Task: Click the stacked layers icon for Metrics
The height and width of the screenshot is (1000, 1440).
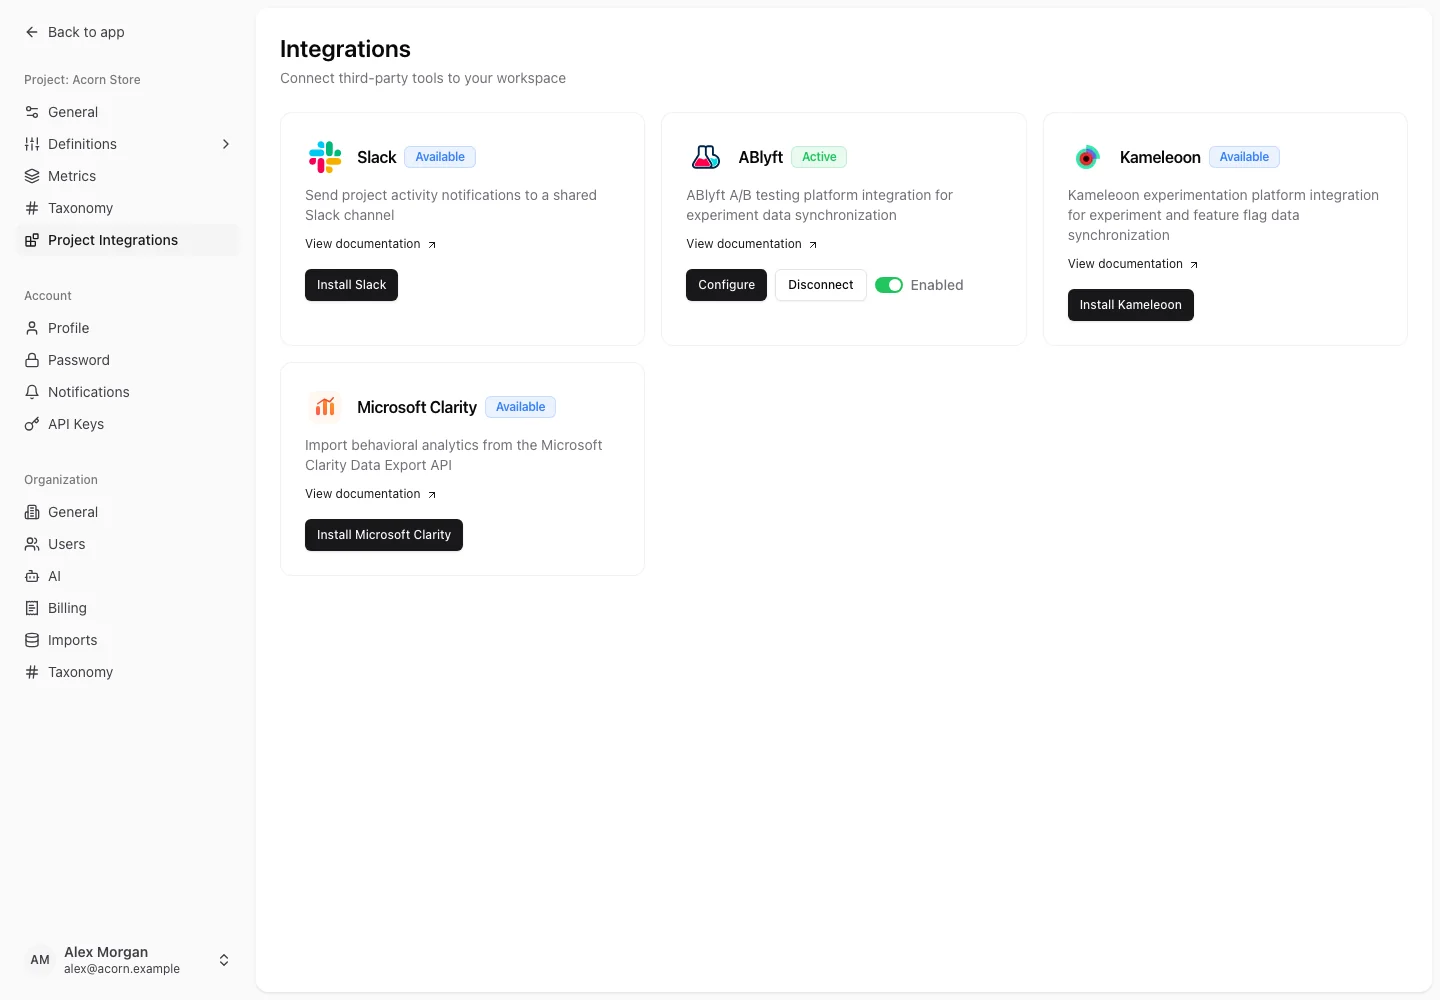Action: coord(32,176)
